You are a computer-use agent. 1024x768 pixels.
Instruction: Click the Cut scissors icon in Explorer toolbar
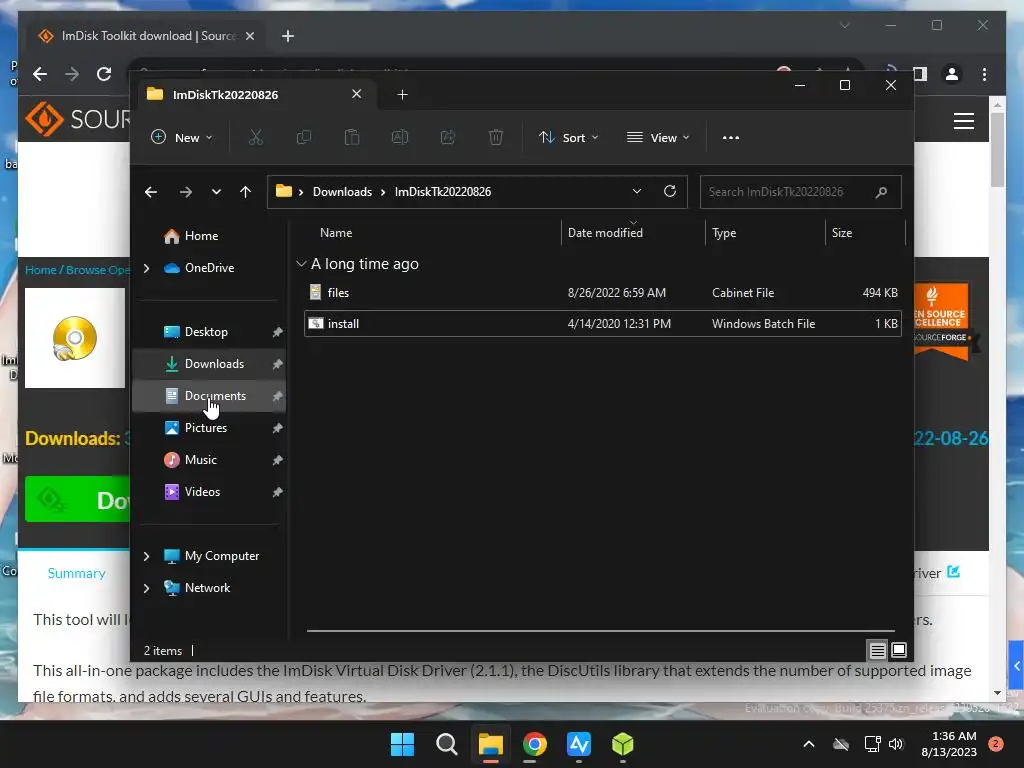click(x=255, y=137)
